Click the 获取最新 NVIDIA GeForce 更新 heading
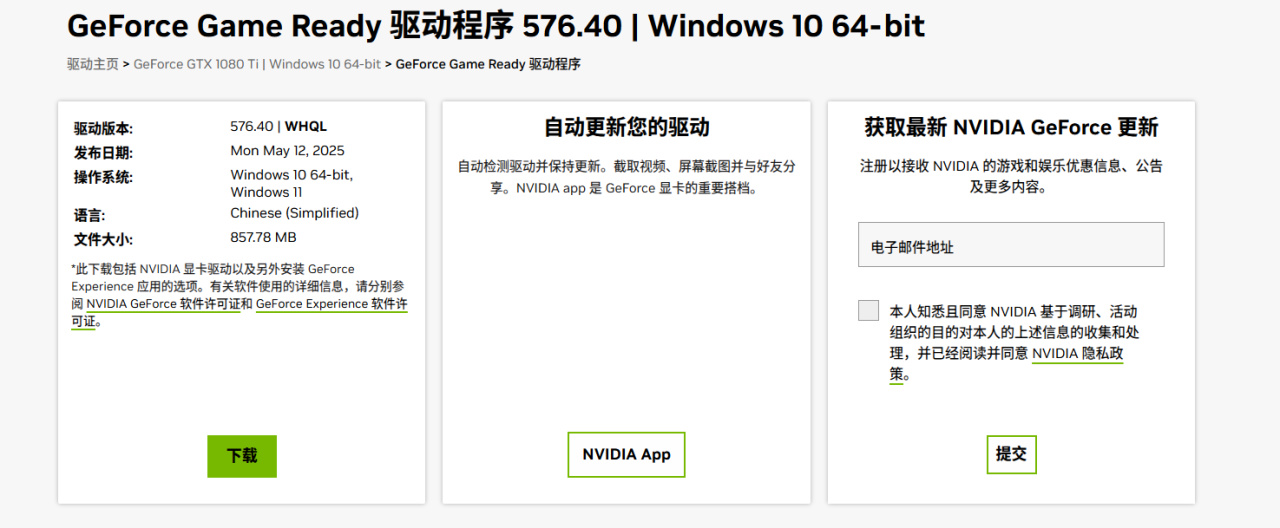The width and height of the screenshot is (1280, 528). pos(1011,127)
